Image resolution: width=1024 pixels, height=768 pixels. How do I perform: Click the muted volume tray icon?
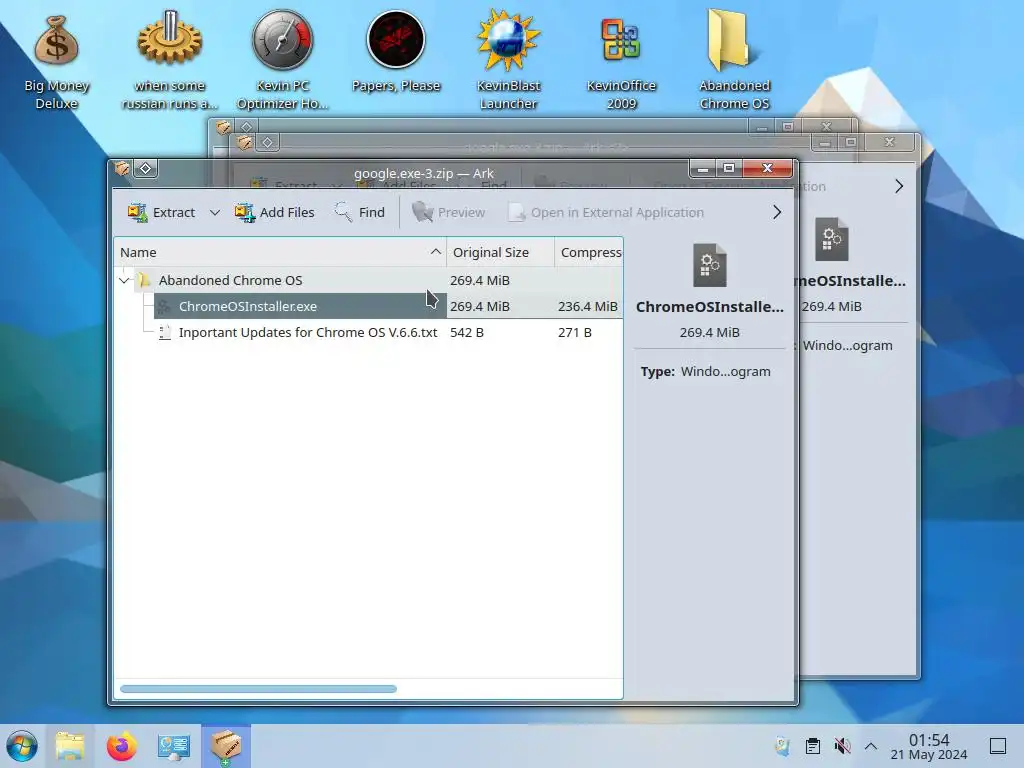pos(842,746)
